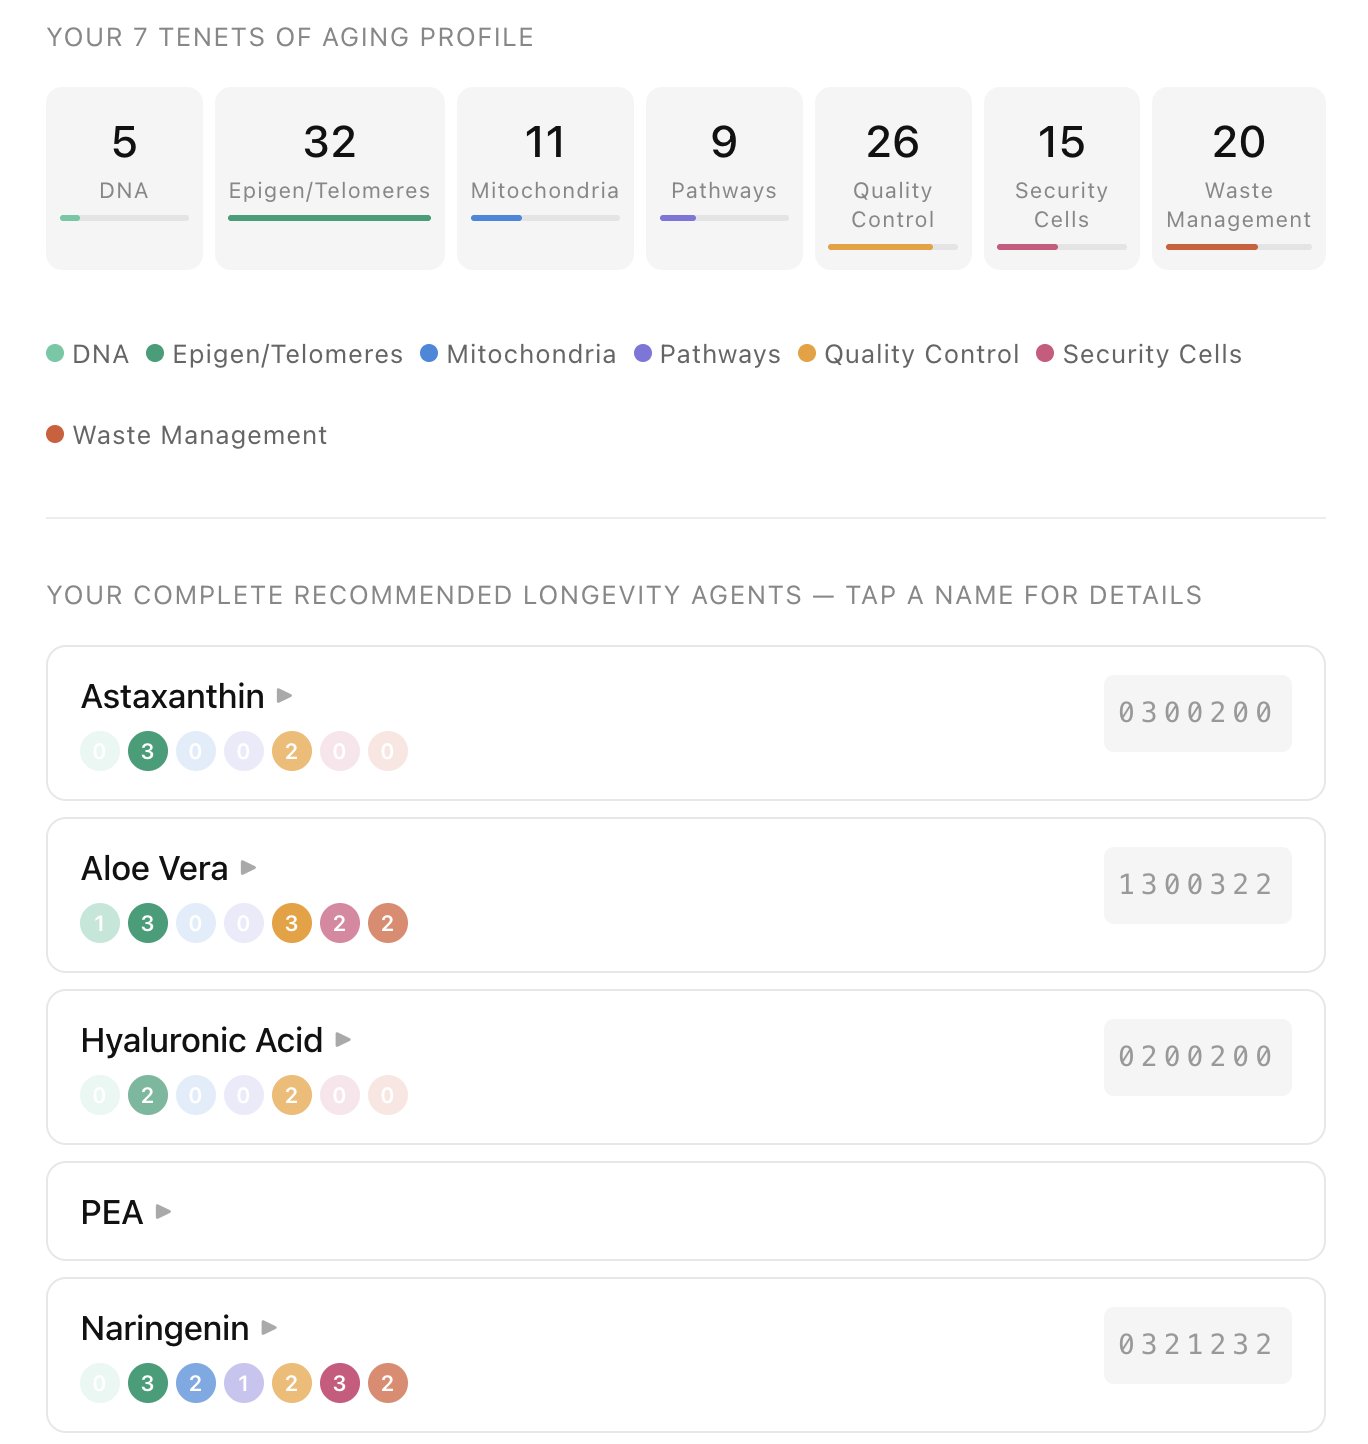Open the Naringenin agent name
The image size is (1368, 1444).
(165, 1328)
